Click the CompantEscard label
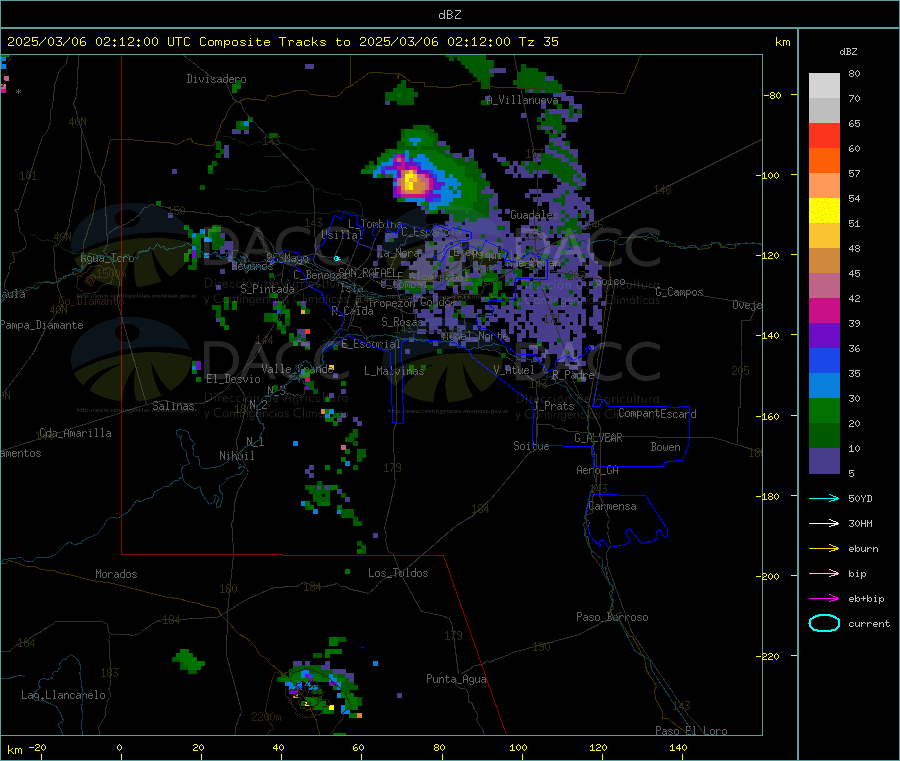The height and width of the screenshot is (761, 900). tap(657, 414)
